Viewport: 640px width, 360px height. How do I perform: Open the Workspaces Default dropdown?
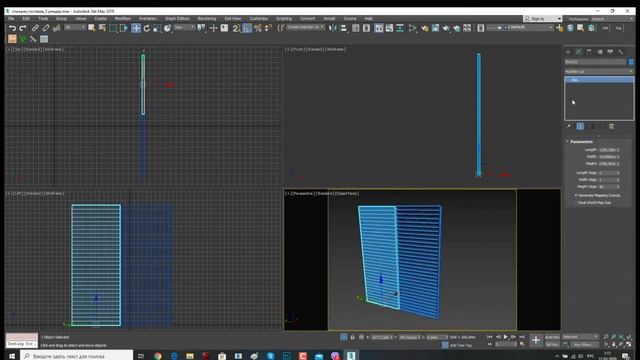pyautogui.click(x=612, y=19)
